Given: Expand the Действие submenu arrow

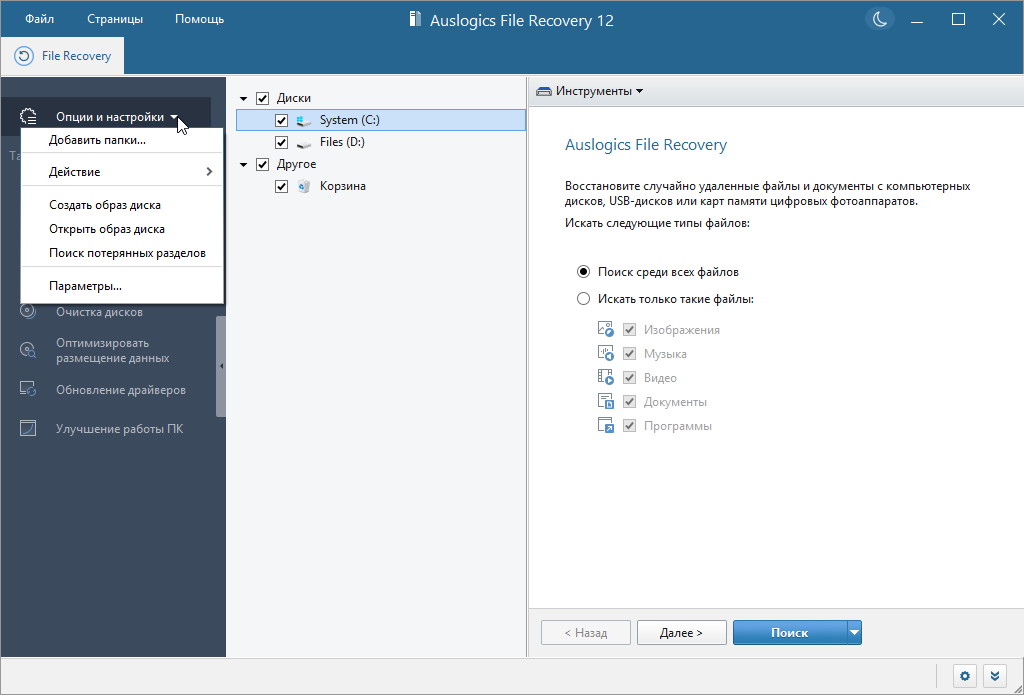Looking at the screenshot, I should (209, 172).
